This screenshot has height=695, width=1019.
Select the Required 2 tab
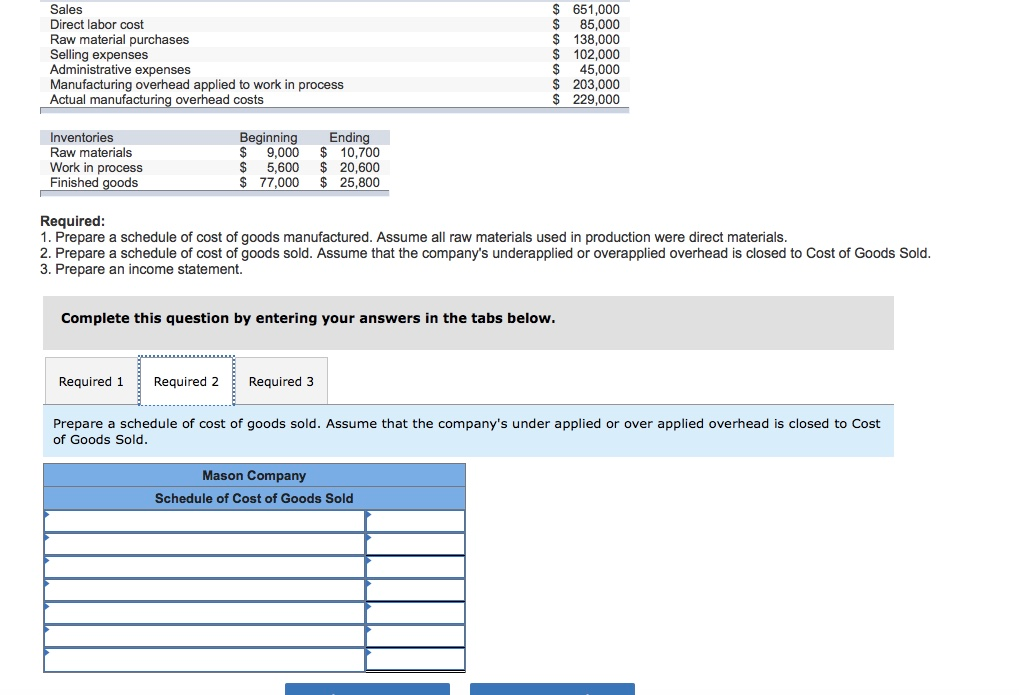(187, 381)
